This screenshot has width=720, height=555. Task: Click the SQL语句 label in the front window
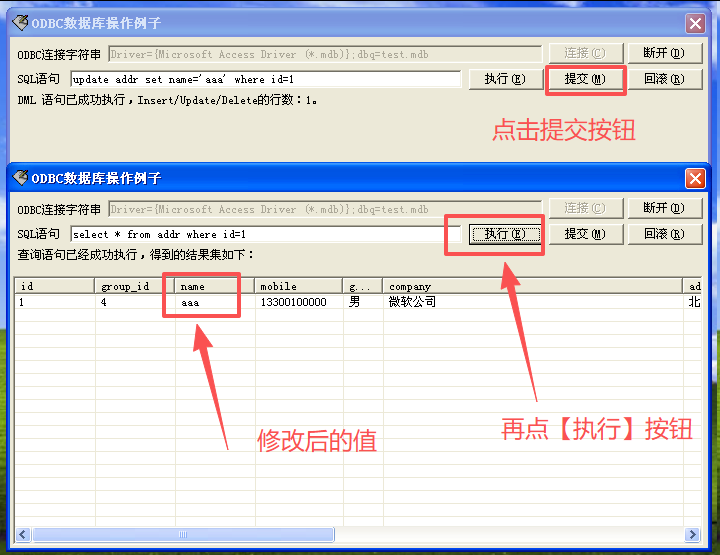pyautogui.click(x=39, y=234)
